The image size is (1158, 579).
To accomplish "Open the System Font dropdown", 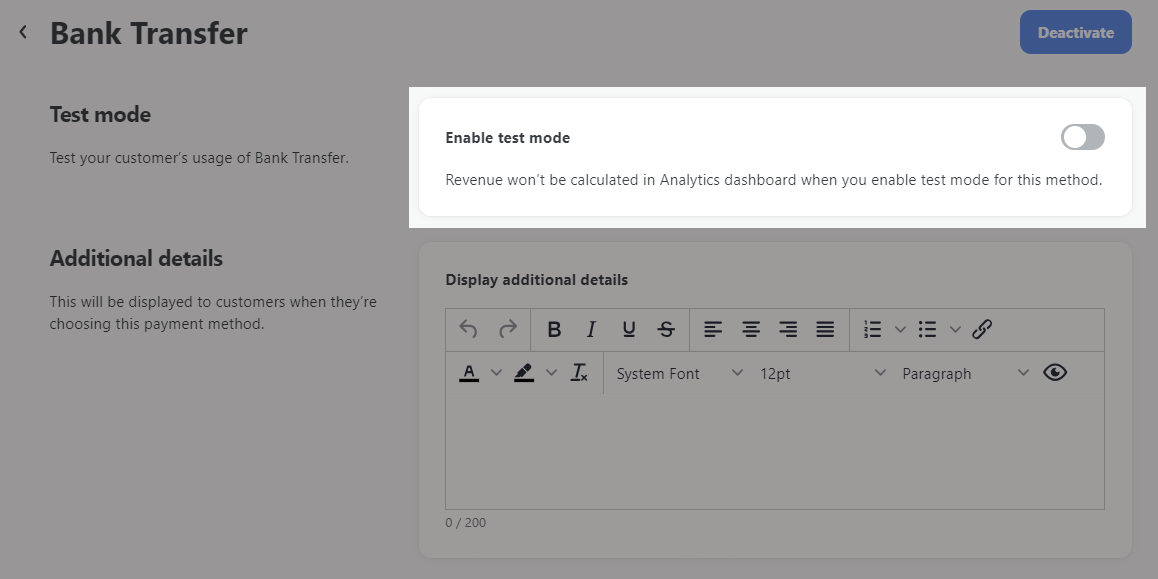I will tap(679, 374).
